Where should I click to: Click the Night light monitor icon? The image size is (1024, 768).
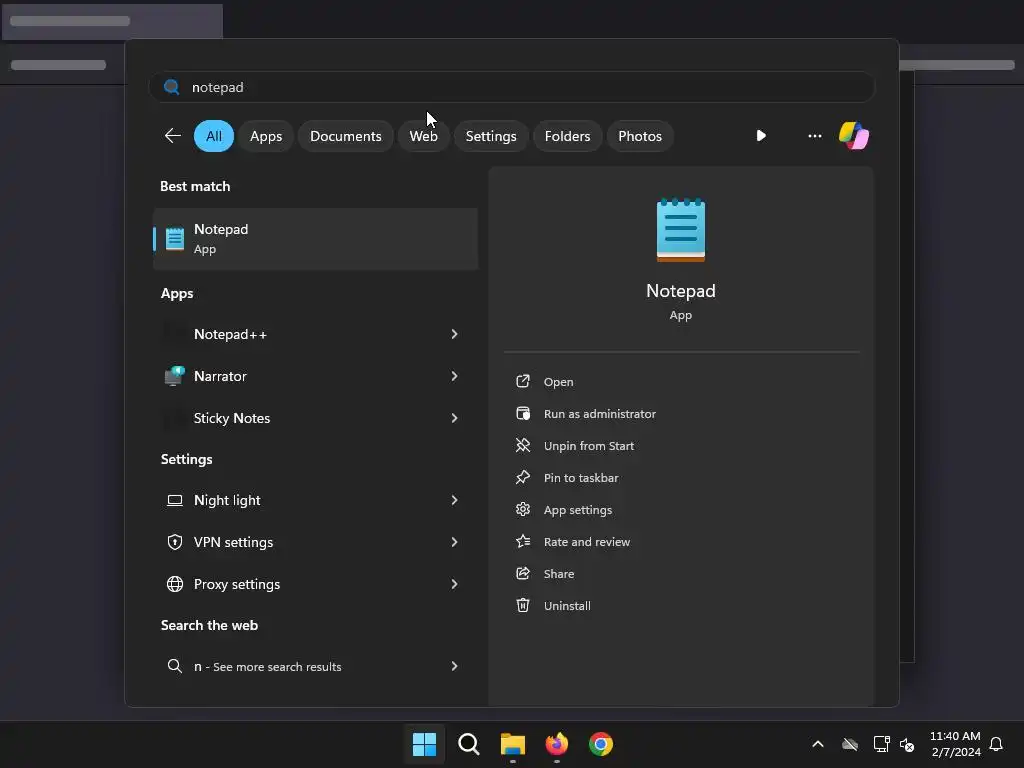point(174,500)
